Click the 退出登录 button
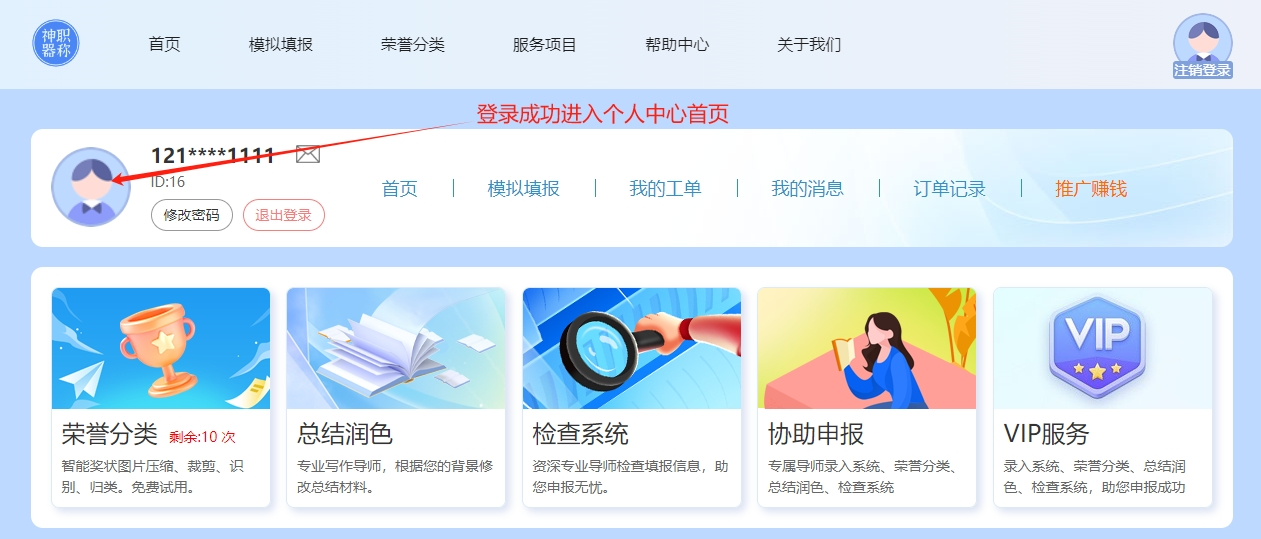 [284, 215]
